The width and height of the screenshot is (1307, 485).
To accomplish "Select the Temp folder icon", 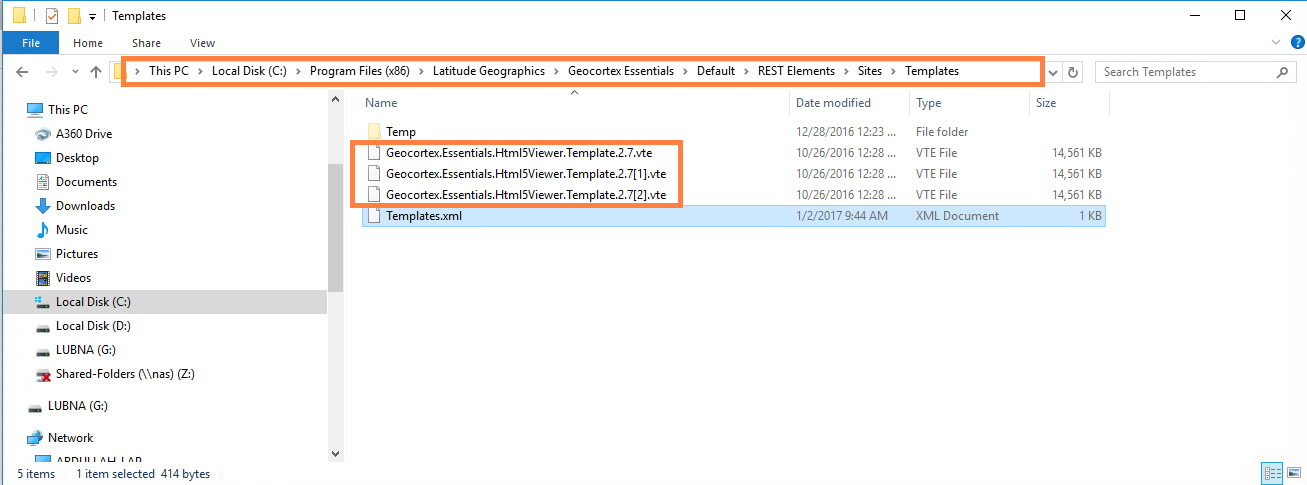I will click(x=374, y=132).
